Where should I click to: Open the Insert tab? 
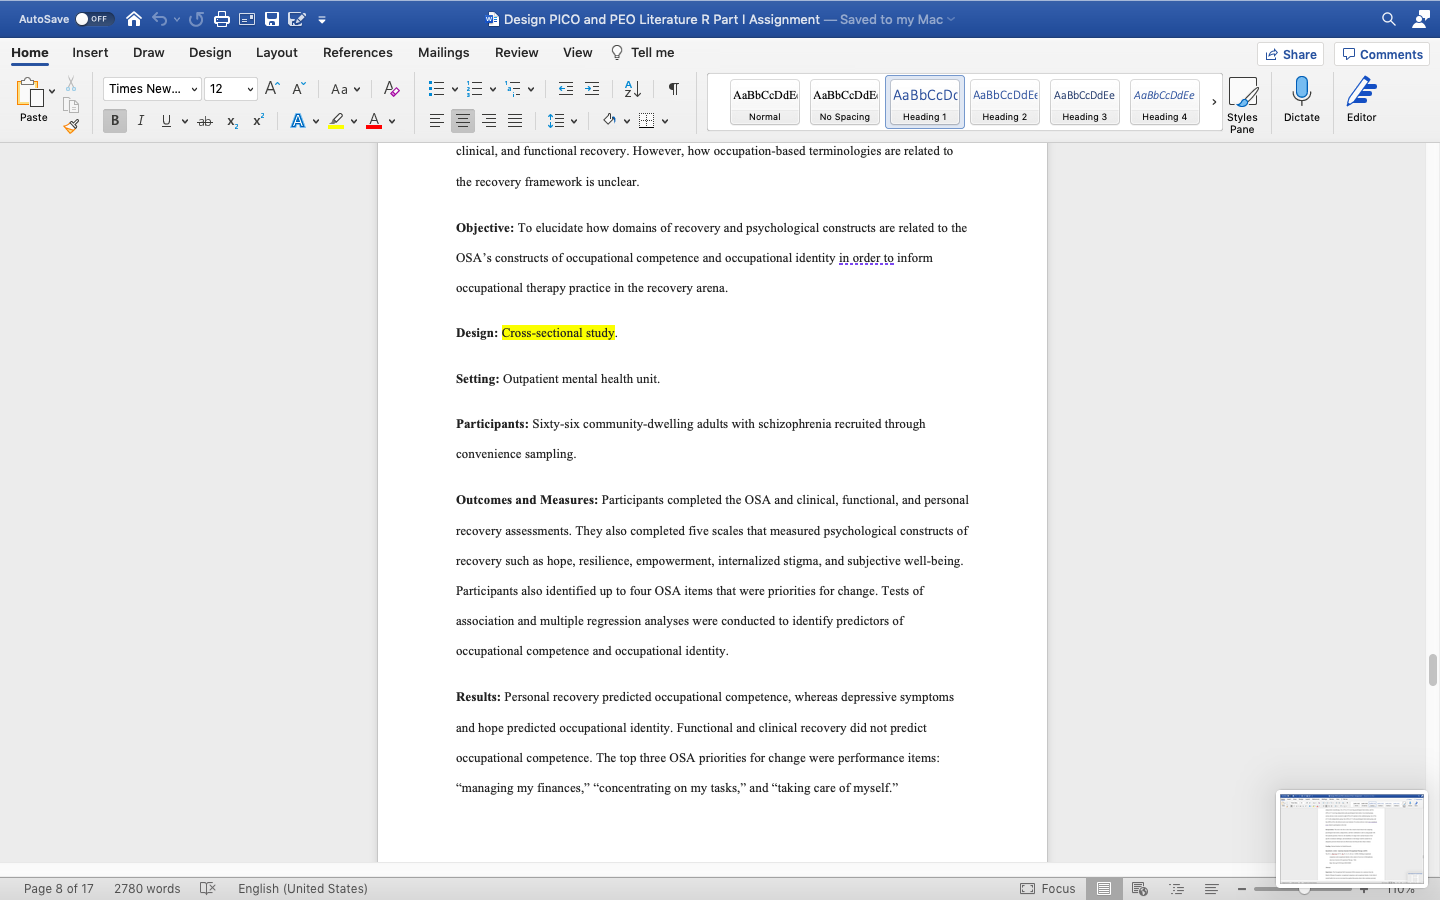pyautogui.click(x=90, y=52)
